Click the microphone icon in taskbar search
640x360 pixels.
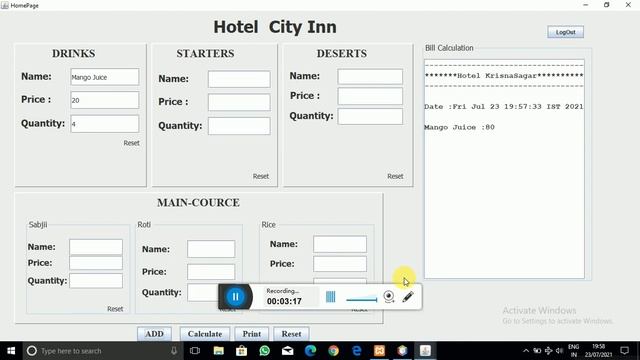(174, 351)
